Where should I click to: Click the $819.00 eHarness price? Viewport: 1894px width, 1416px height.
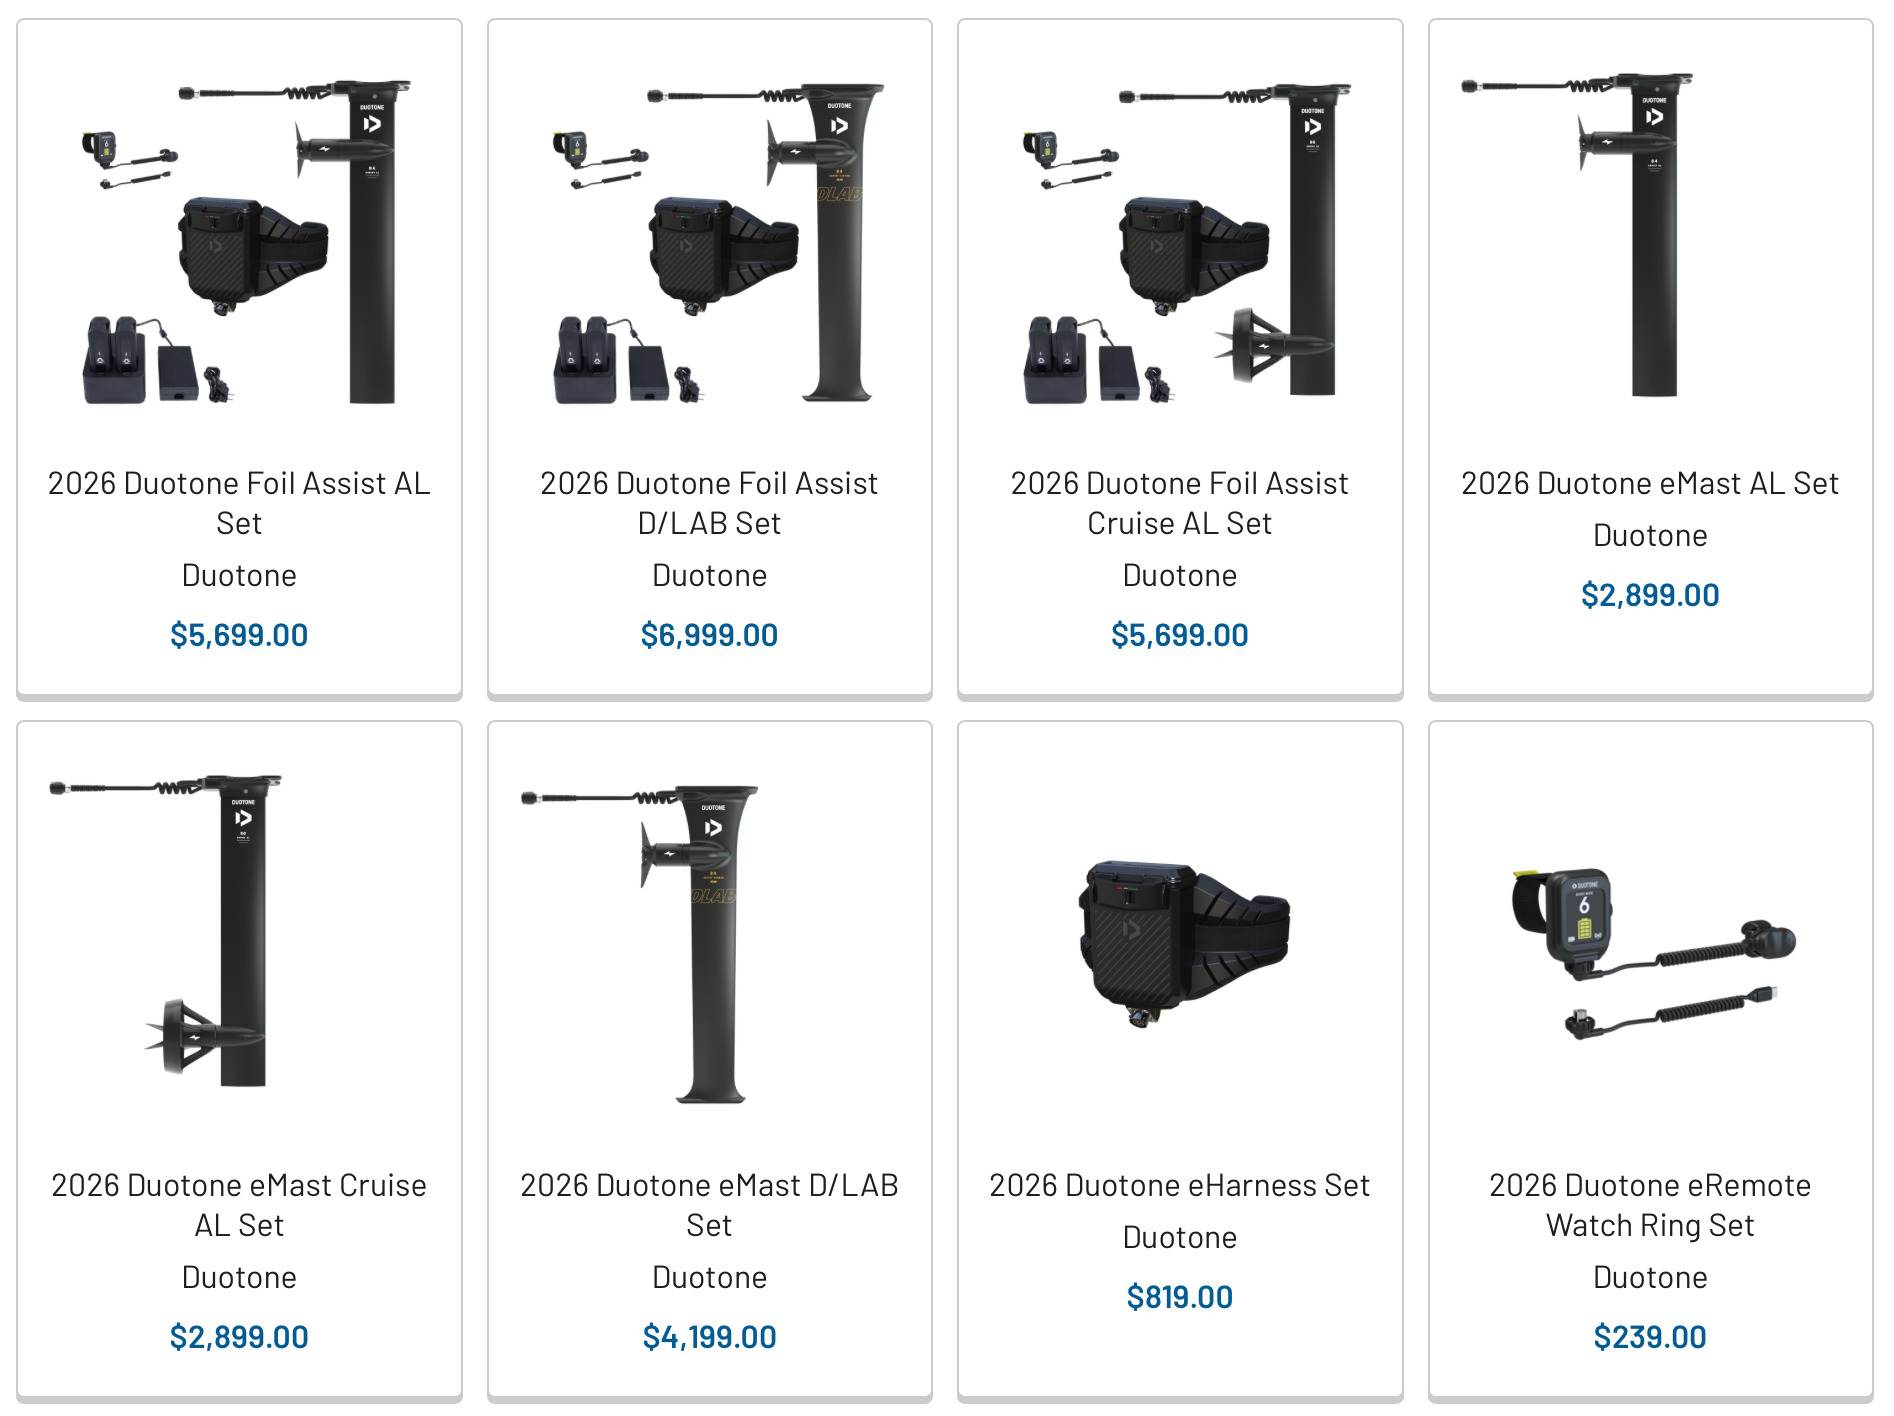(x=1180, y=1297)
